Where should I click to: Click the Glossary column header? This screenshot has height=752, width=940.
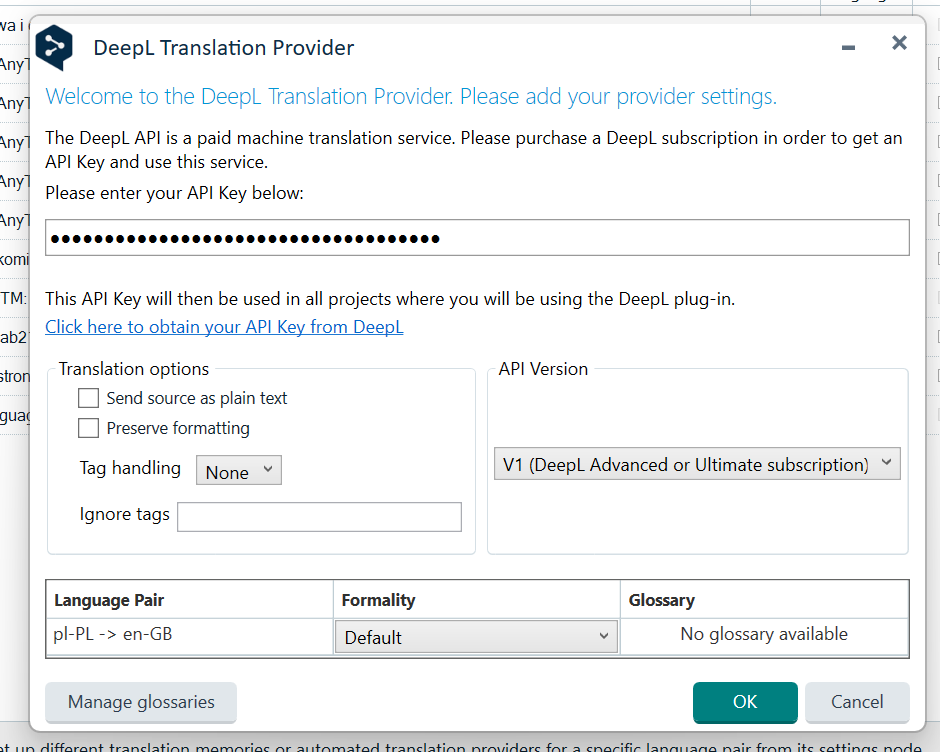coord(662,600)
